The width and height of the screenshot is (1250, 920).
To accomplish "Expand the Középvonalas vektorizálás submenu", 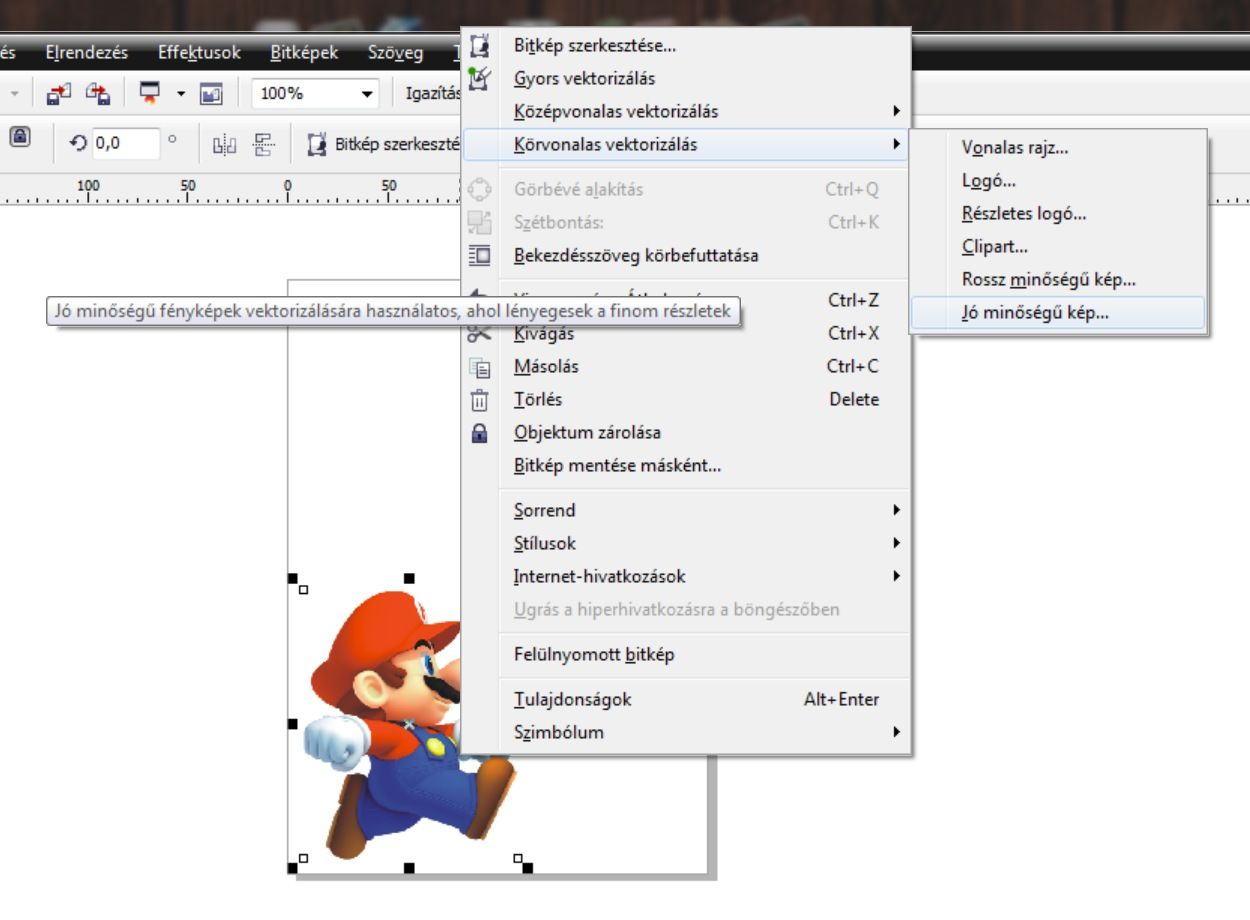I will coord(685,111).
